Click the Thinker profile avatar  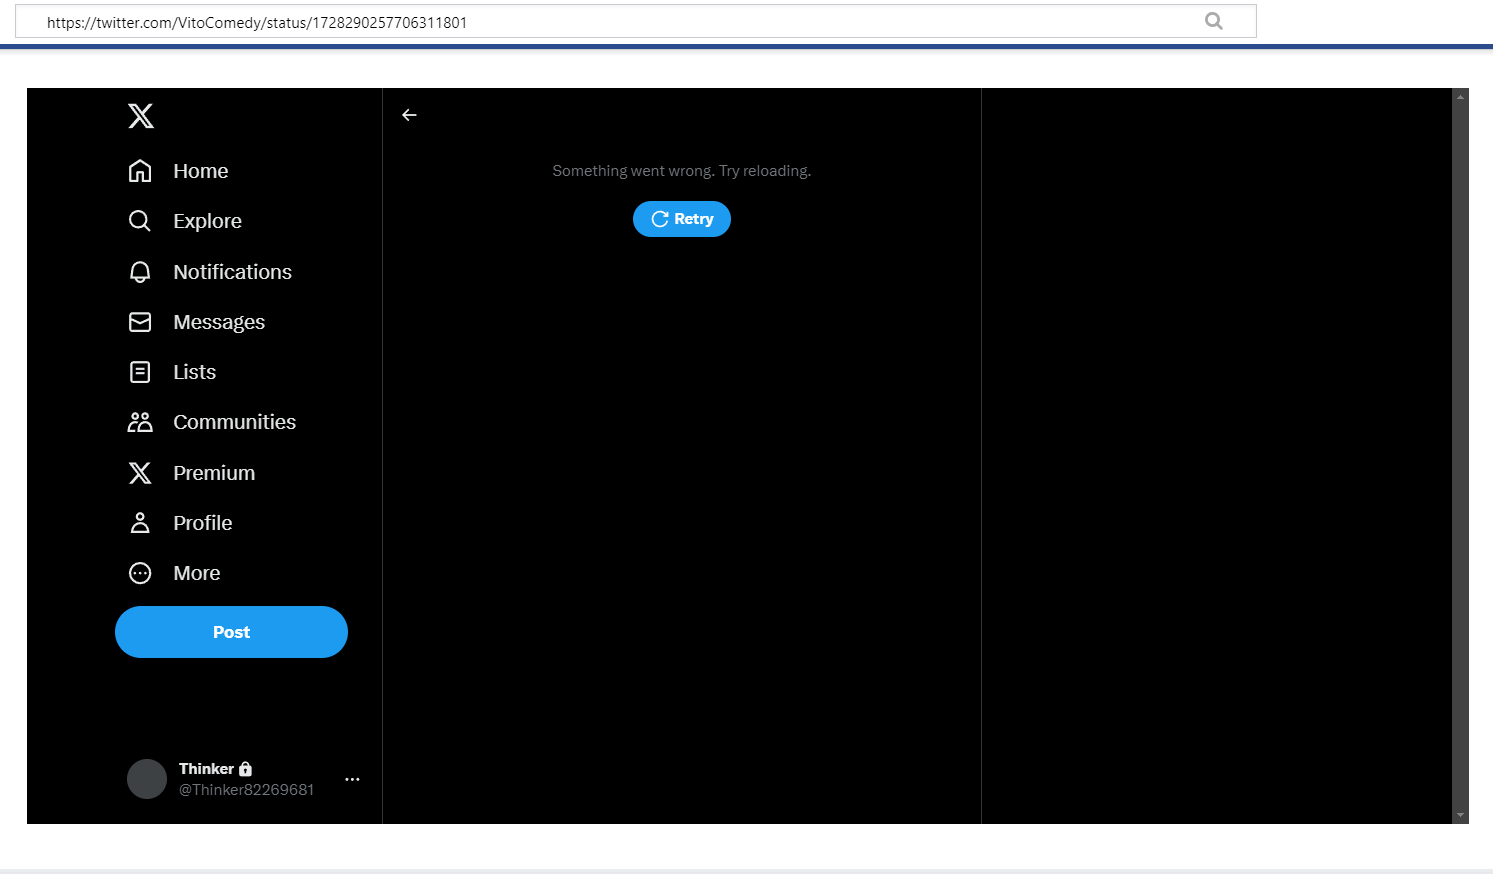pyautogui.click(x=147, y=779)
